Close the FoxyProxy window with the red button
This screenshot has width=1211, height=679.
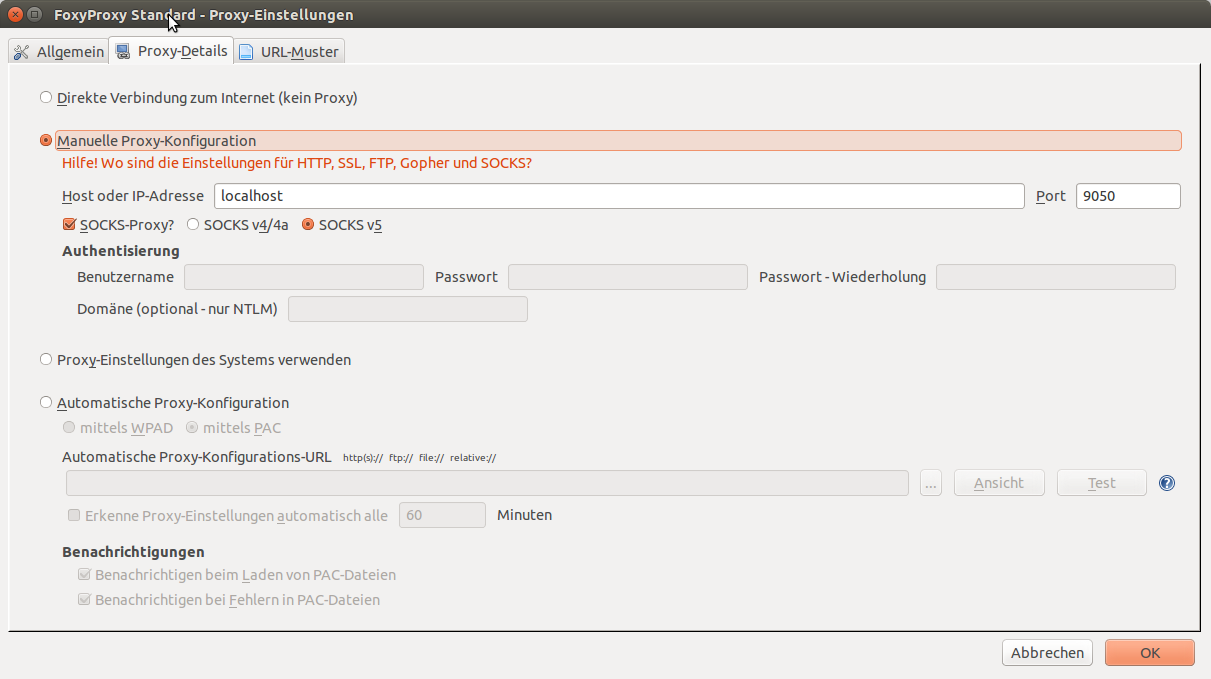click(x=15, y=14)
